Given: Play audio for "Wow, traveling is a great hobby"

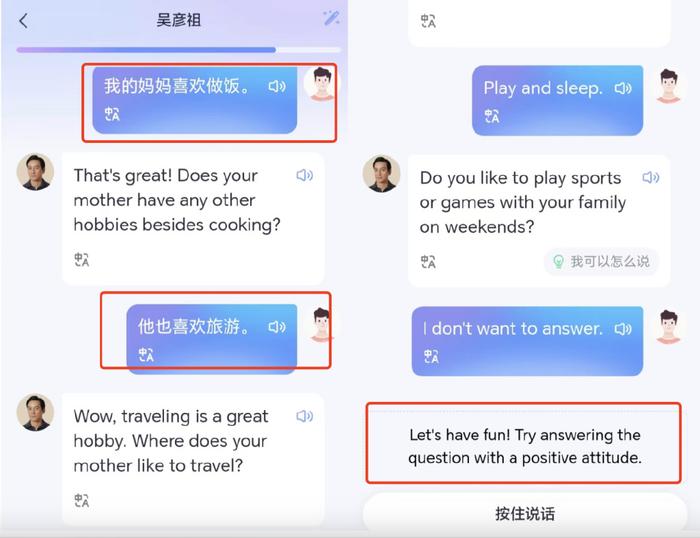Looking at the screenshot, I should click(x=304, y=416).
